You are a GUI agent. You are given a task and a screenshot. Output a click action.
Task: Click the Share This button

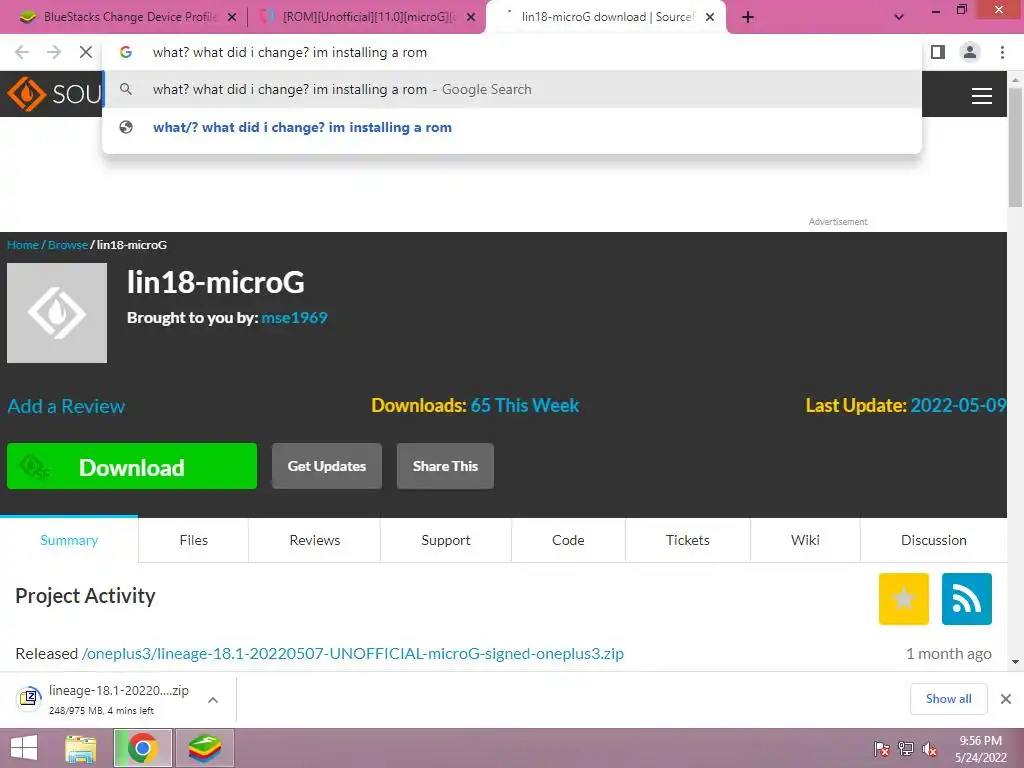coord(445,466)
